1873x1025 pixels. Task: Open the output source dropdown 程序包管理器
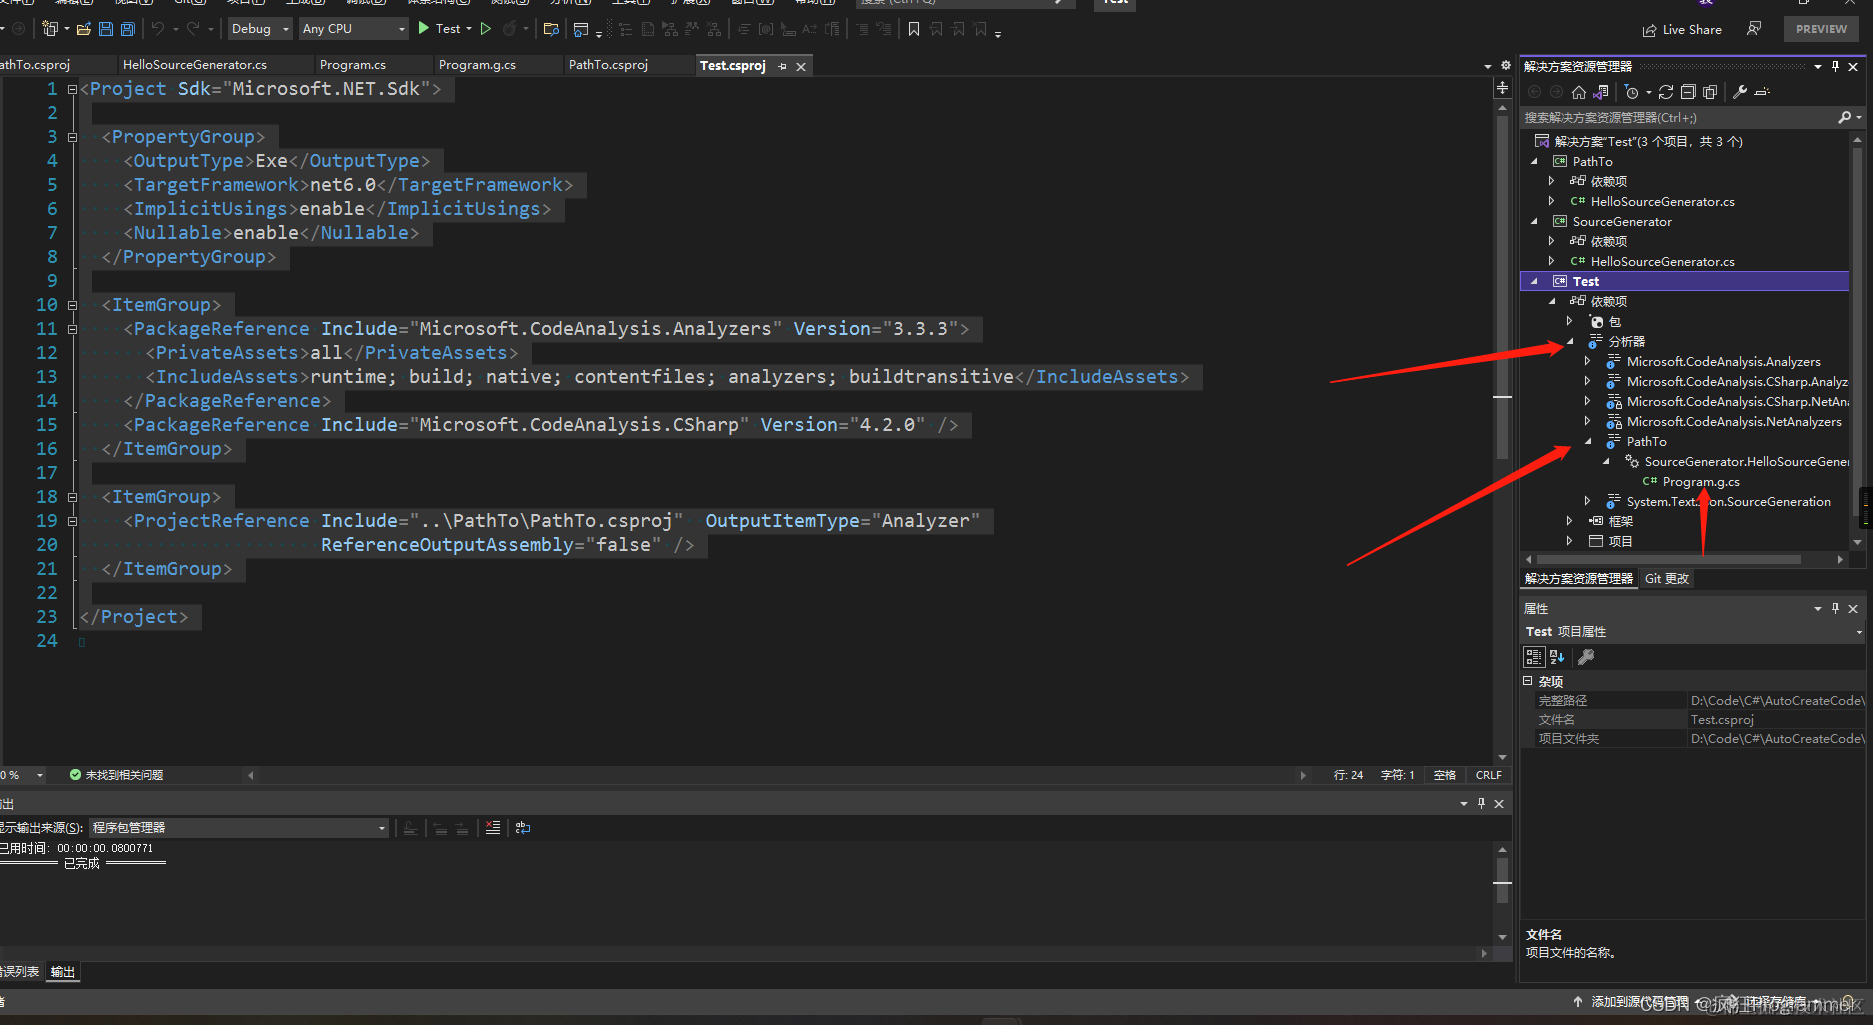pos(239,828)
